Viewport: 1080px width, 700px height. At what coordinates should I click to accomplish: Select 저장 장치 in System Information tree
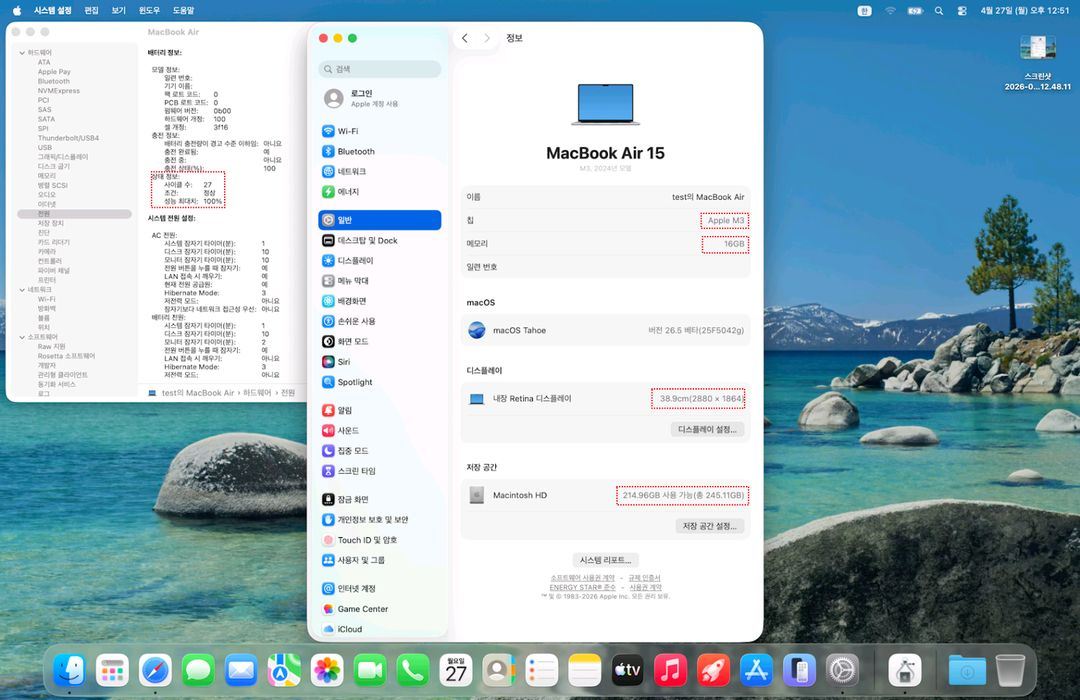[x=50, y=223]
